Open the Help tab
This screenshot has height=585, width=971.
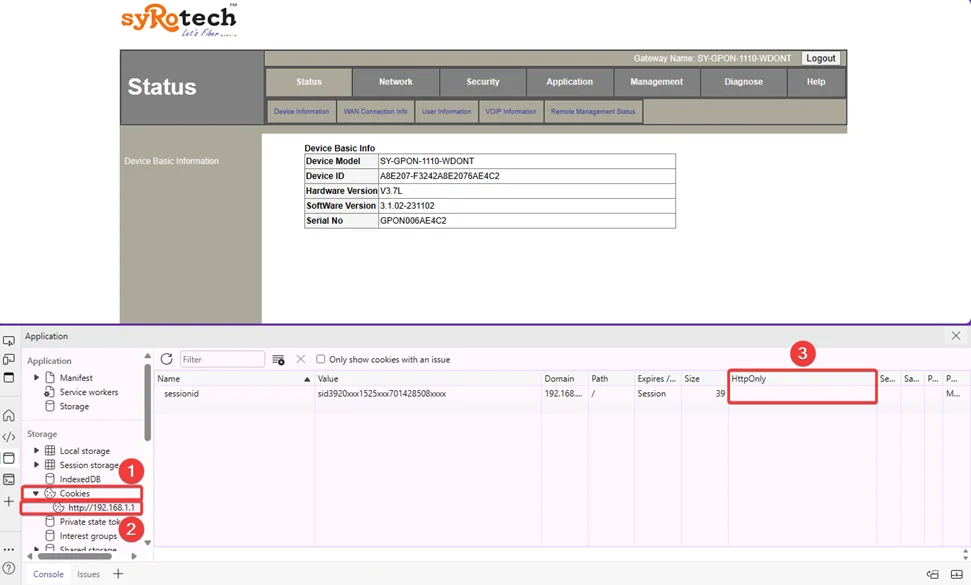point(816,82)
